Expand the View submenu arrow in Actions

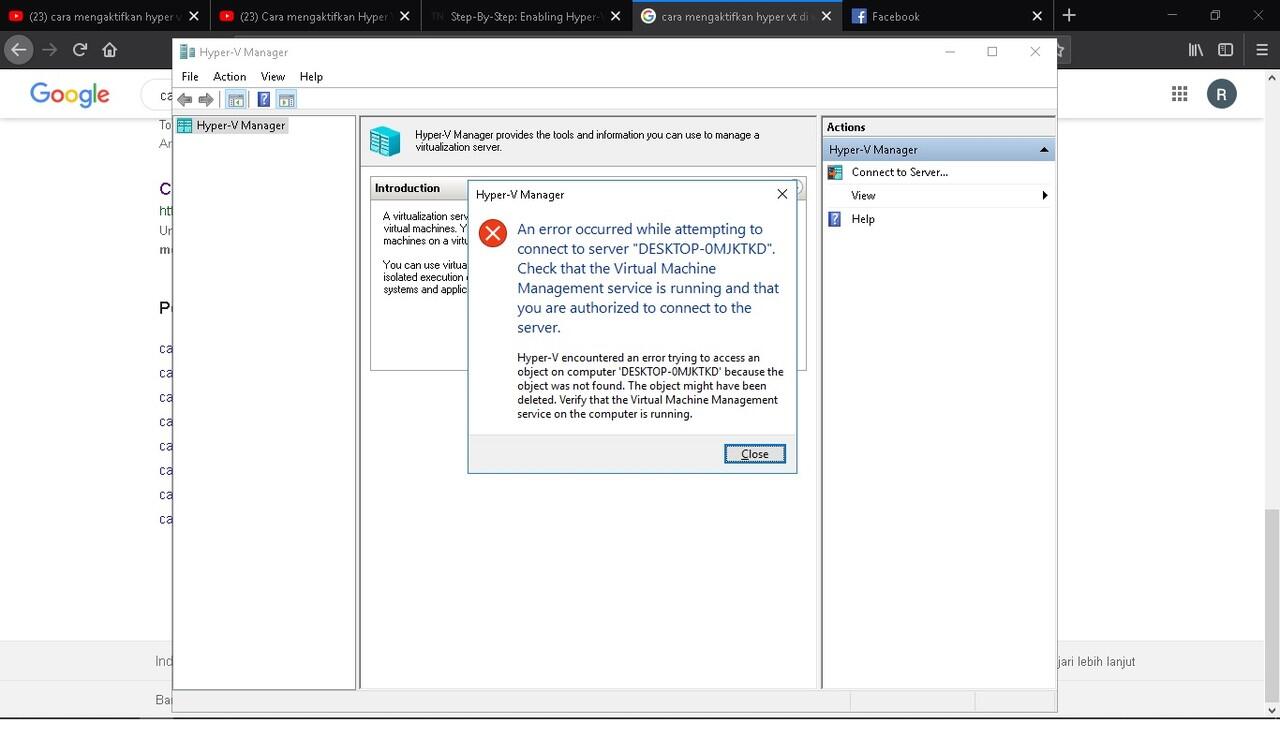pos(1044,196)
